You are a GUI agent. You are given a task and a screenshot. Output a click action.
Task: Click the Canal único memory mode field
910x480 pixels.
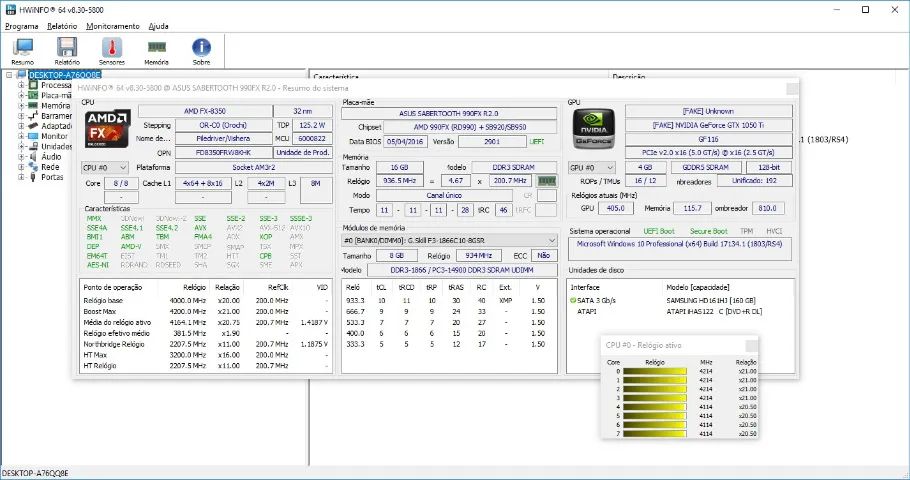[x=444, y=196]
